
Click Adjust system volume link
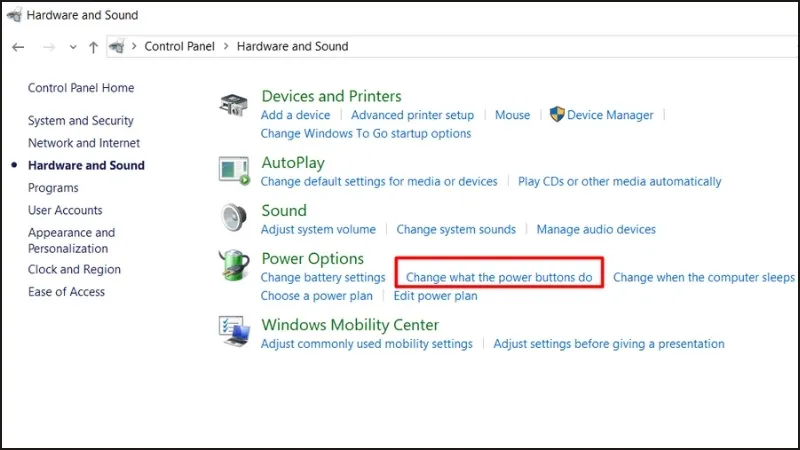[318, 229]
